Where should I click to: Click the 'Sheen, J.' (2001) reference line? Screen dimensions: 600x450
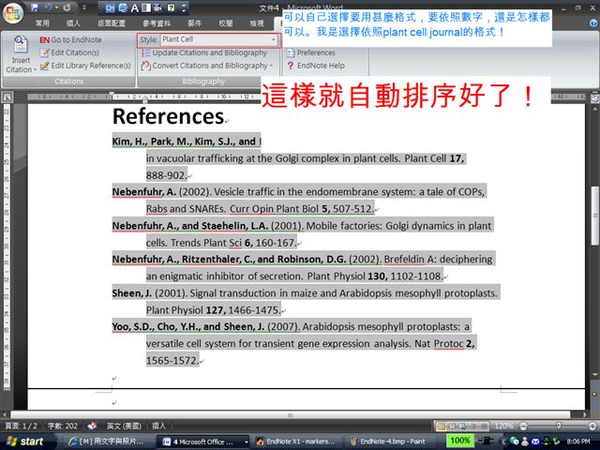tap(305, 293)
